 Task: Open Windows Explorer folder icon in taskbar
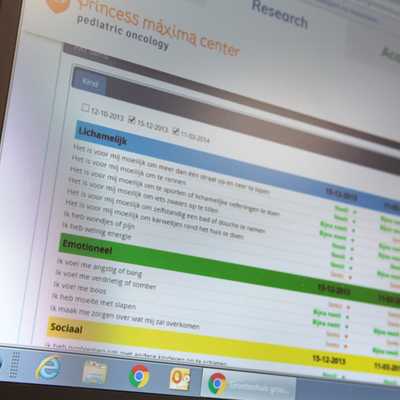tap(94, 373)
